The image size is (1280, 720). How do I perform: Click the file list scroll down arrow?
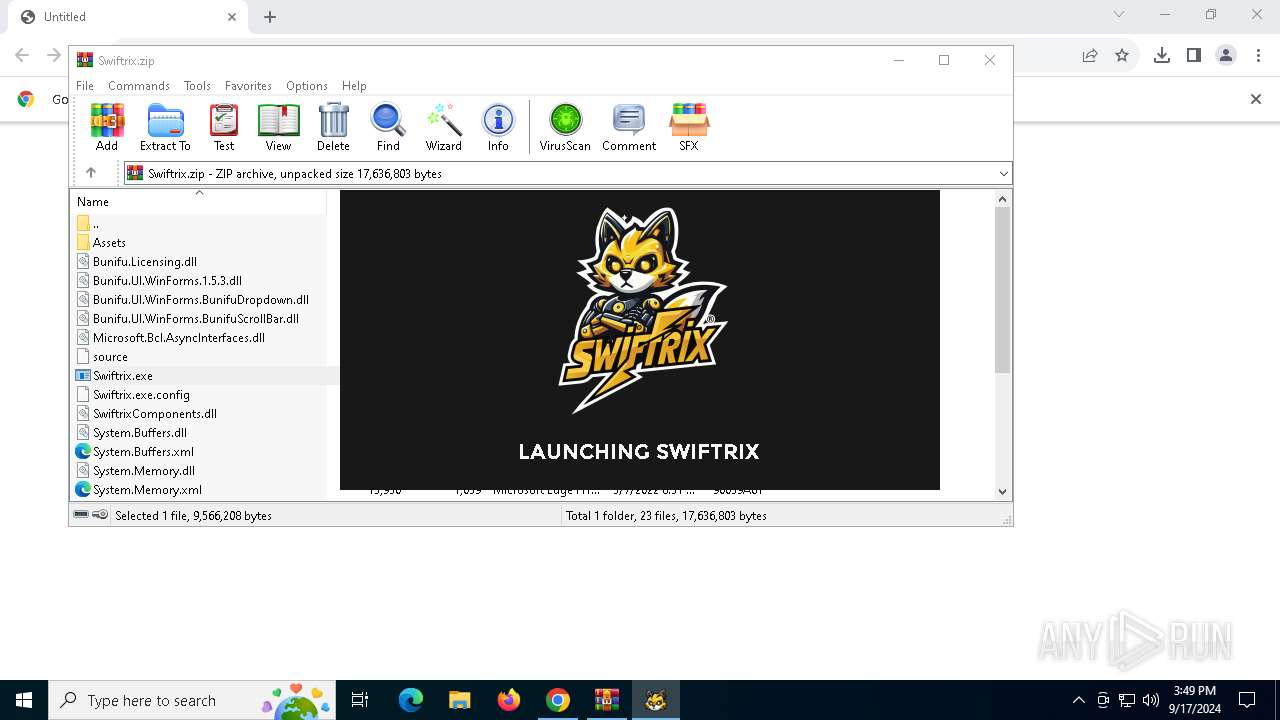point(1003,491)
